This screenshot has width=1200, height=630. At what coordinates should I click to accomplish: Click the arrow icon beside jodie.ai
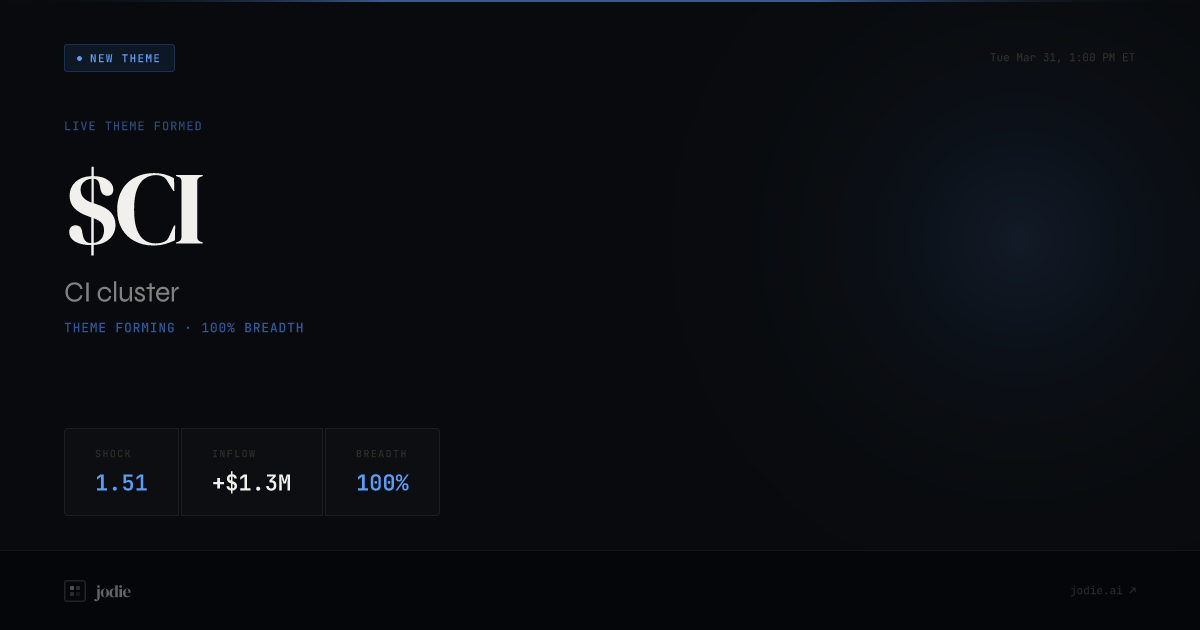coord(1132,590)
